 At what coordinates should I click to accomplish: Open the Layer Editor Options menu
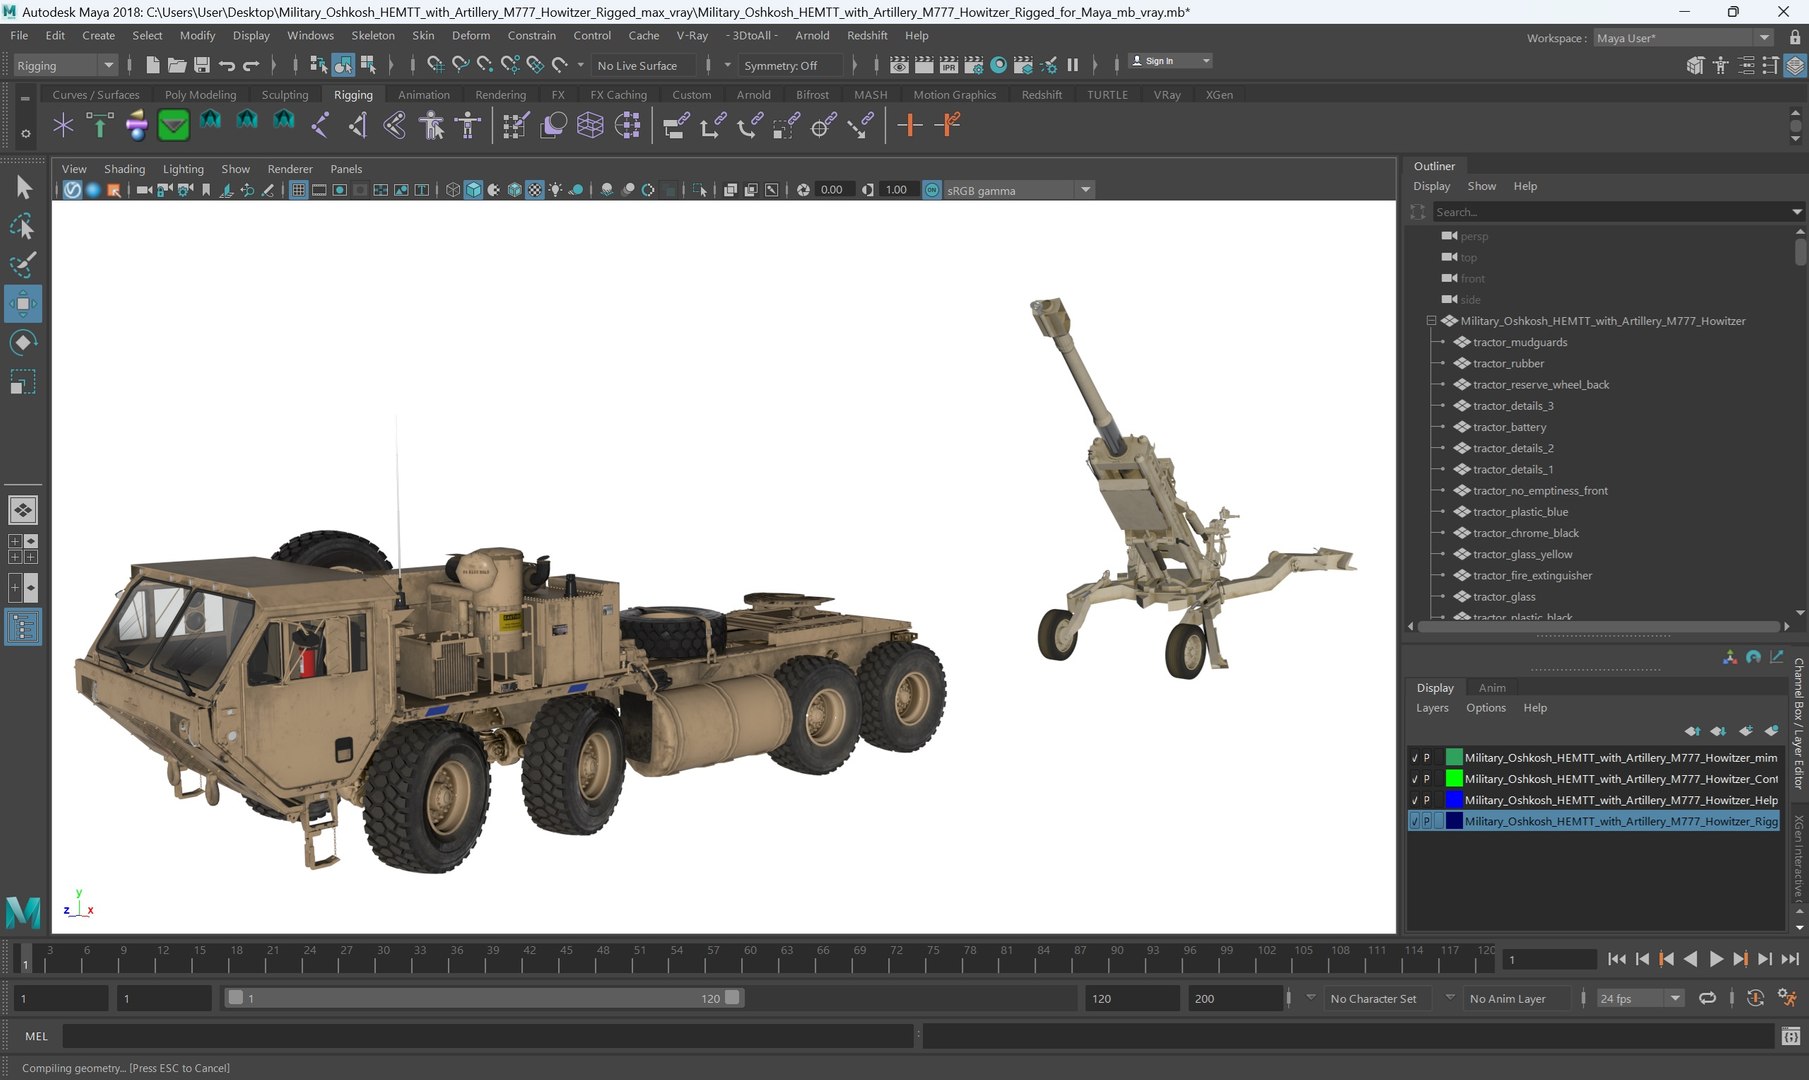click(x=1485, y=708)
